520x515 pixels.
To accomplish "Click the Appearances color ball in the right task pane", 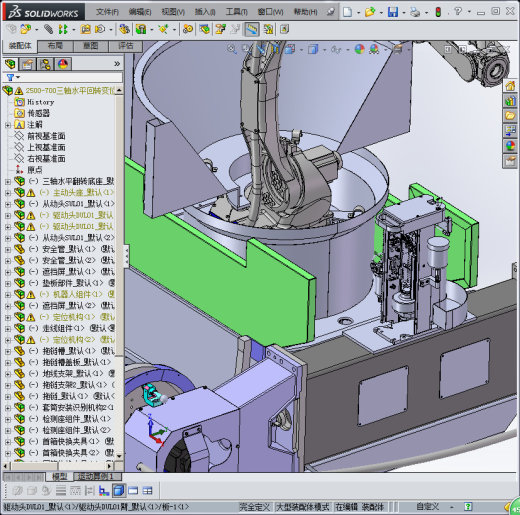I will pos(510,146).
